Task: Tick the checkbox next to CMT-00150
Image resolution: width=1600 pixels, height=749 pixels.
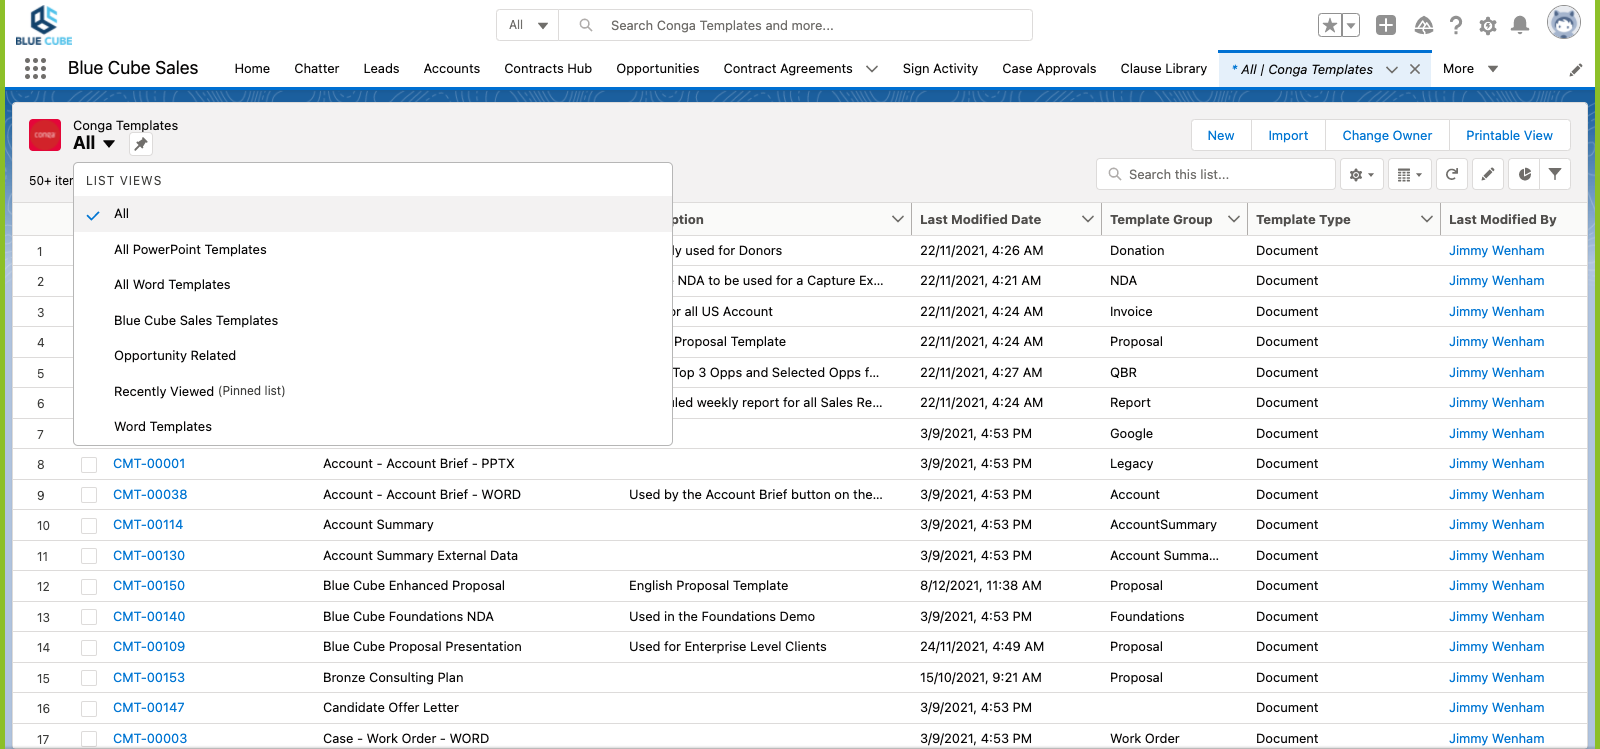Action: pyautogui.click(x=89, y=586)
